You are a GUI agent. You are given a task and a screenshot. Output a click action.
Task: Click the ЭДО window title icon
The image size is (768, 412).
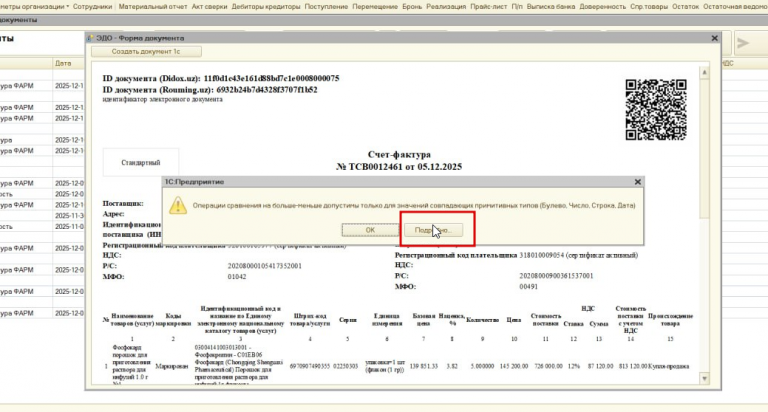[90, 38]
